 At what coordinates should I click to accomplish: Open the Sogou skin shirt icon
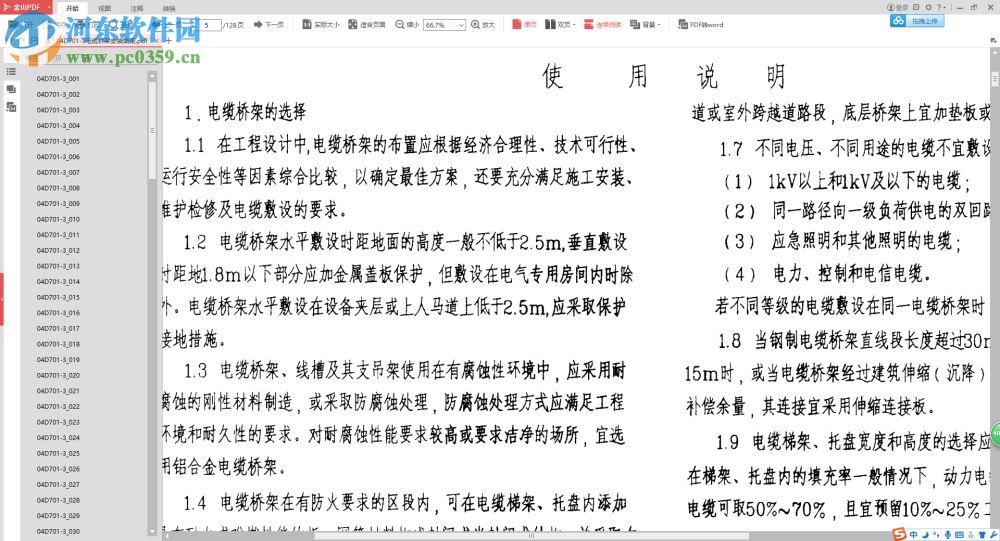982,535
